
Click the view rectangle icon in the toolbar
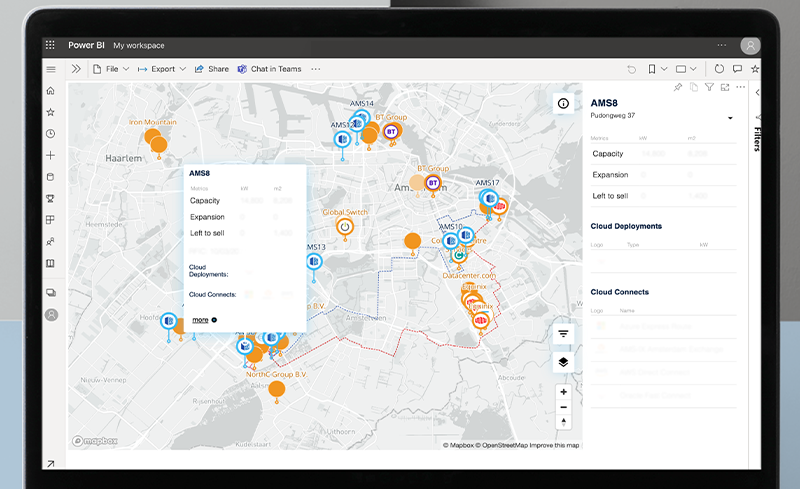(x=681, y=69)
